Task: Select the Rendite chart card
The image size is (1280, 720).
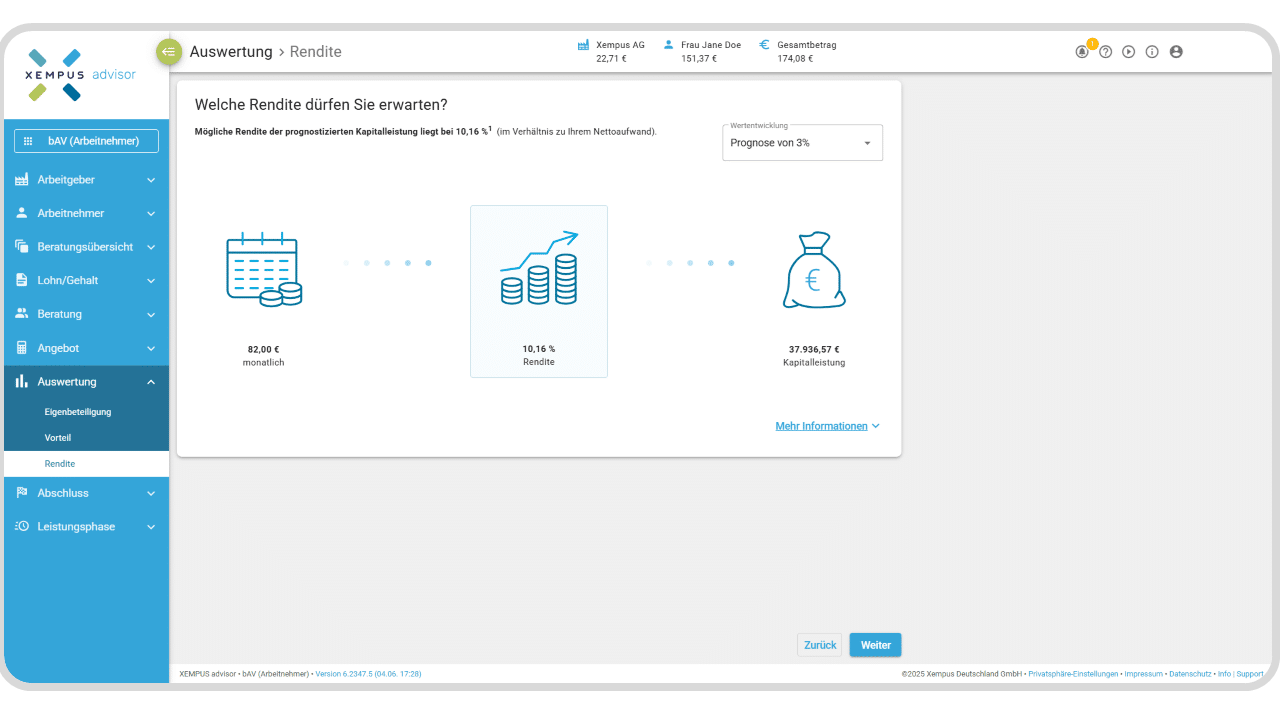Action: pos(538,291)
